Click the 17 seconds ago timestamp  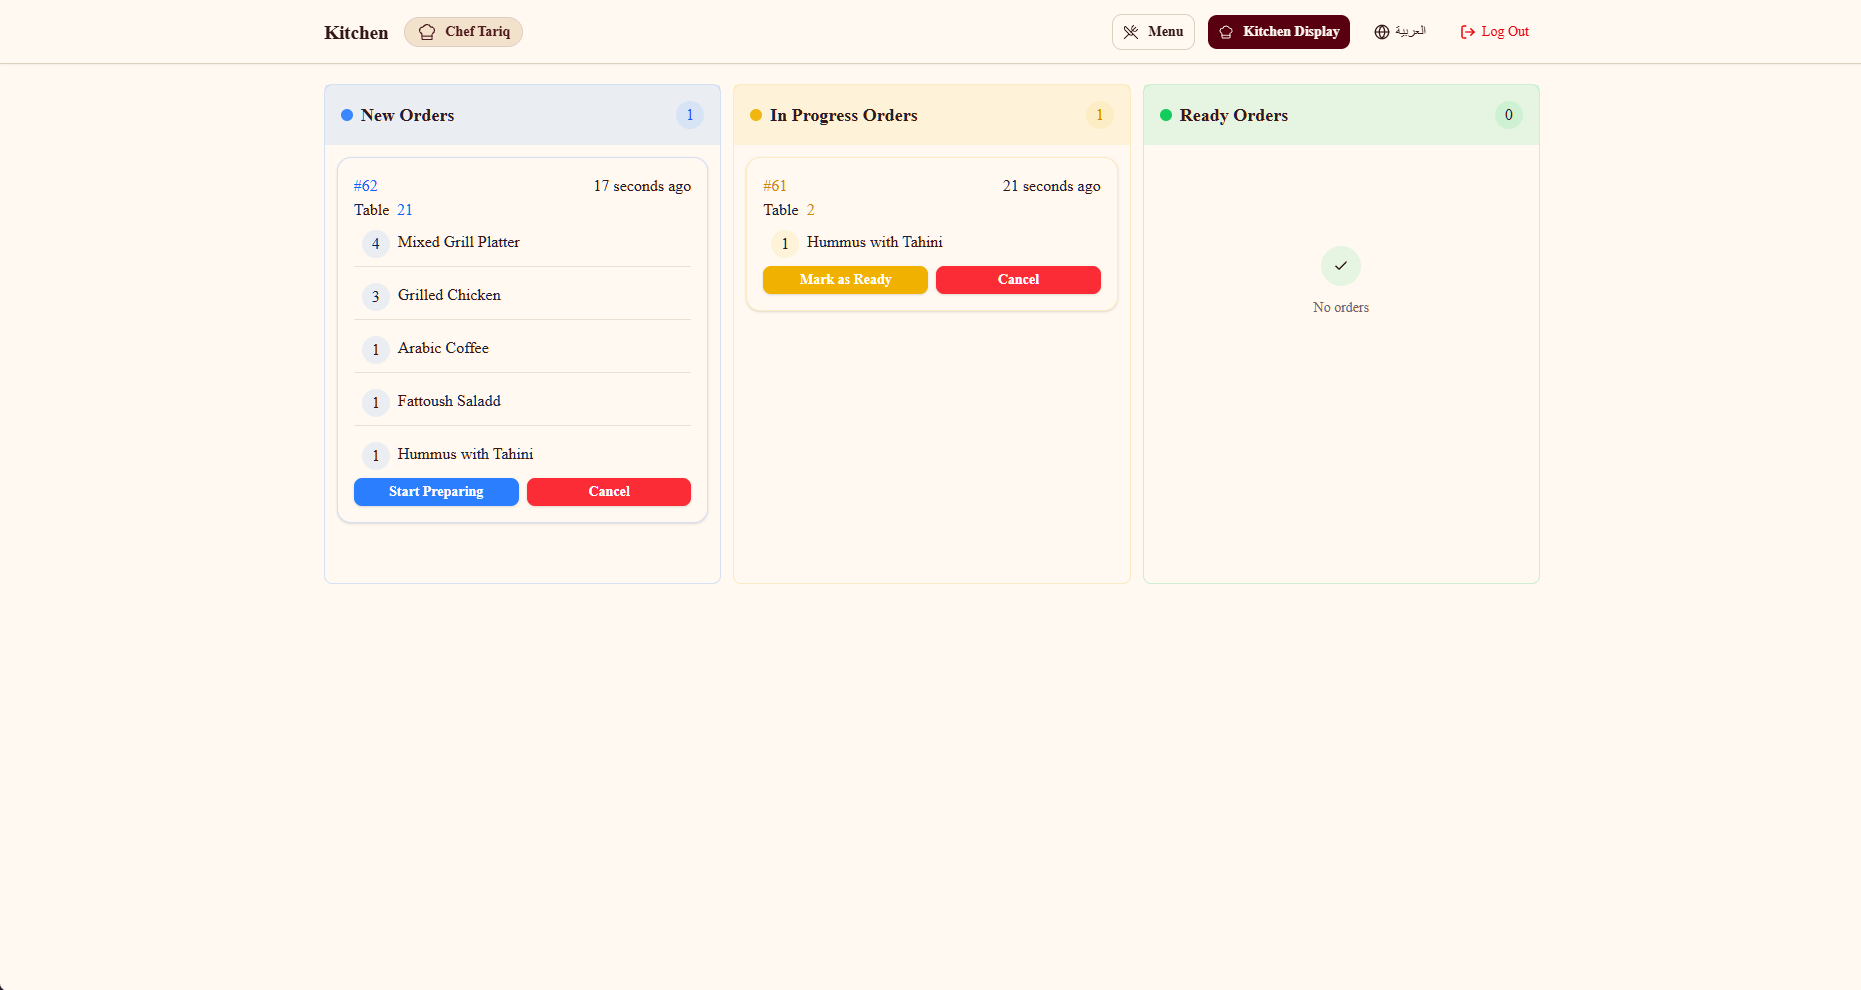click(642, 186)
